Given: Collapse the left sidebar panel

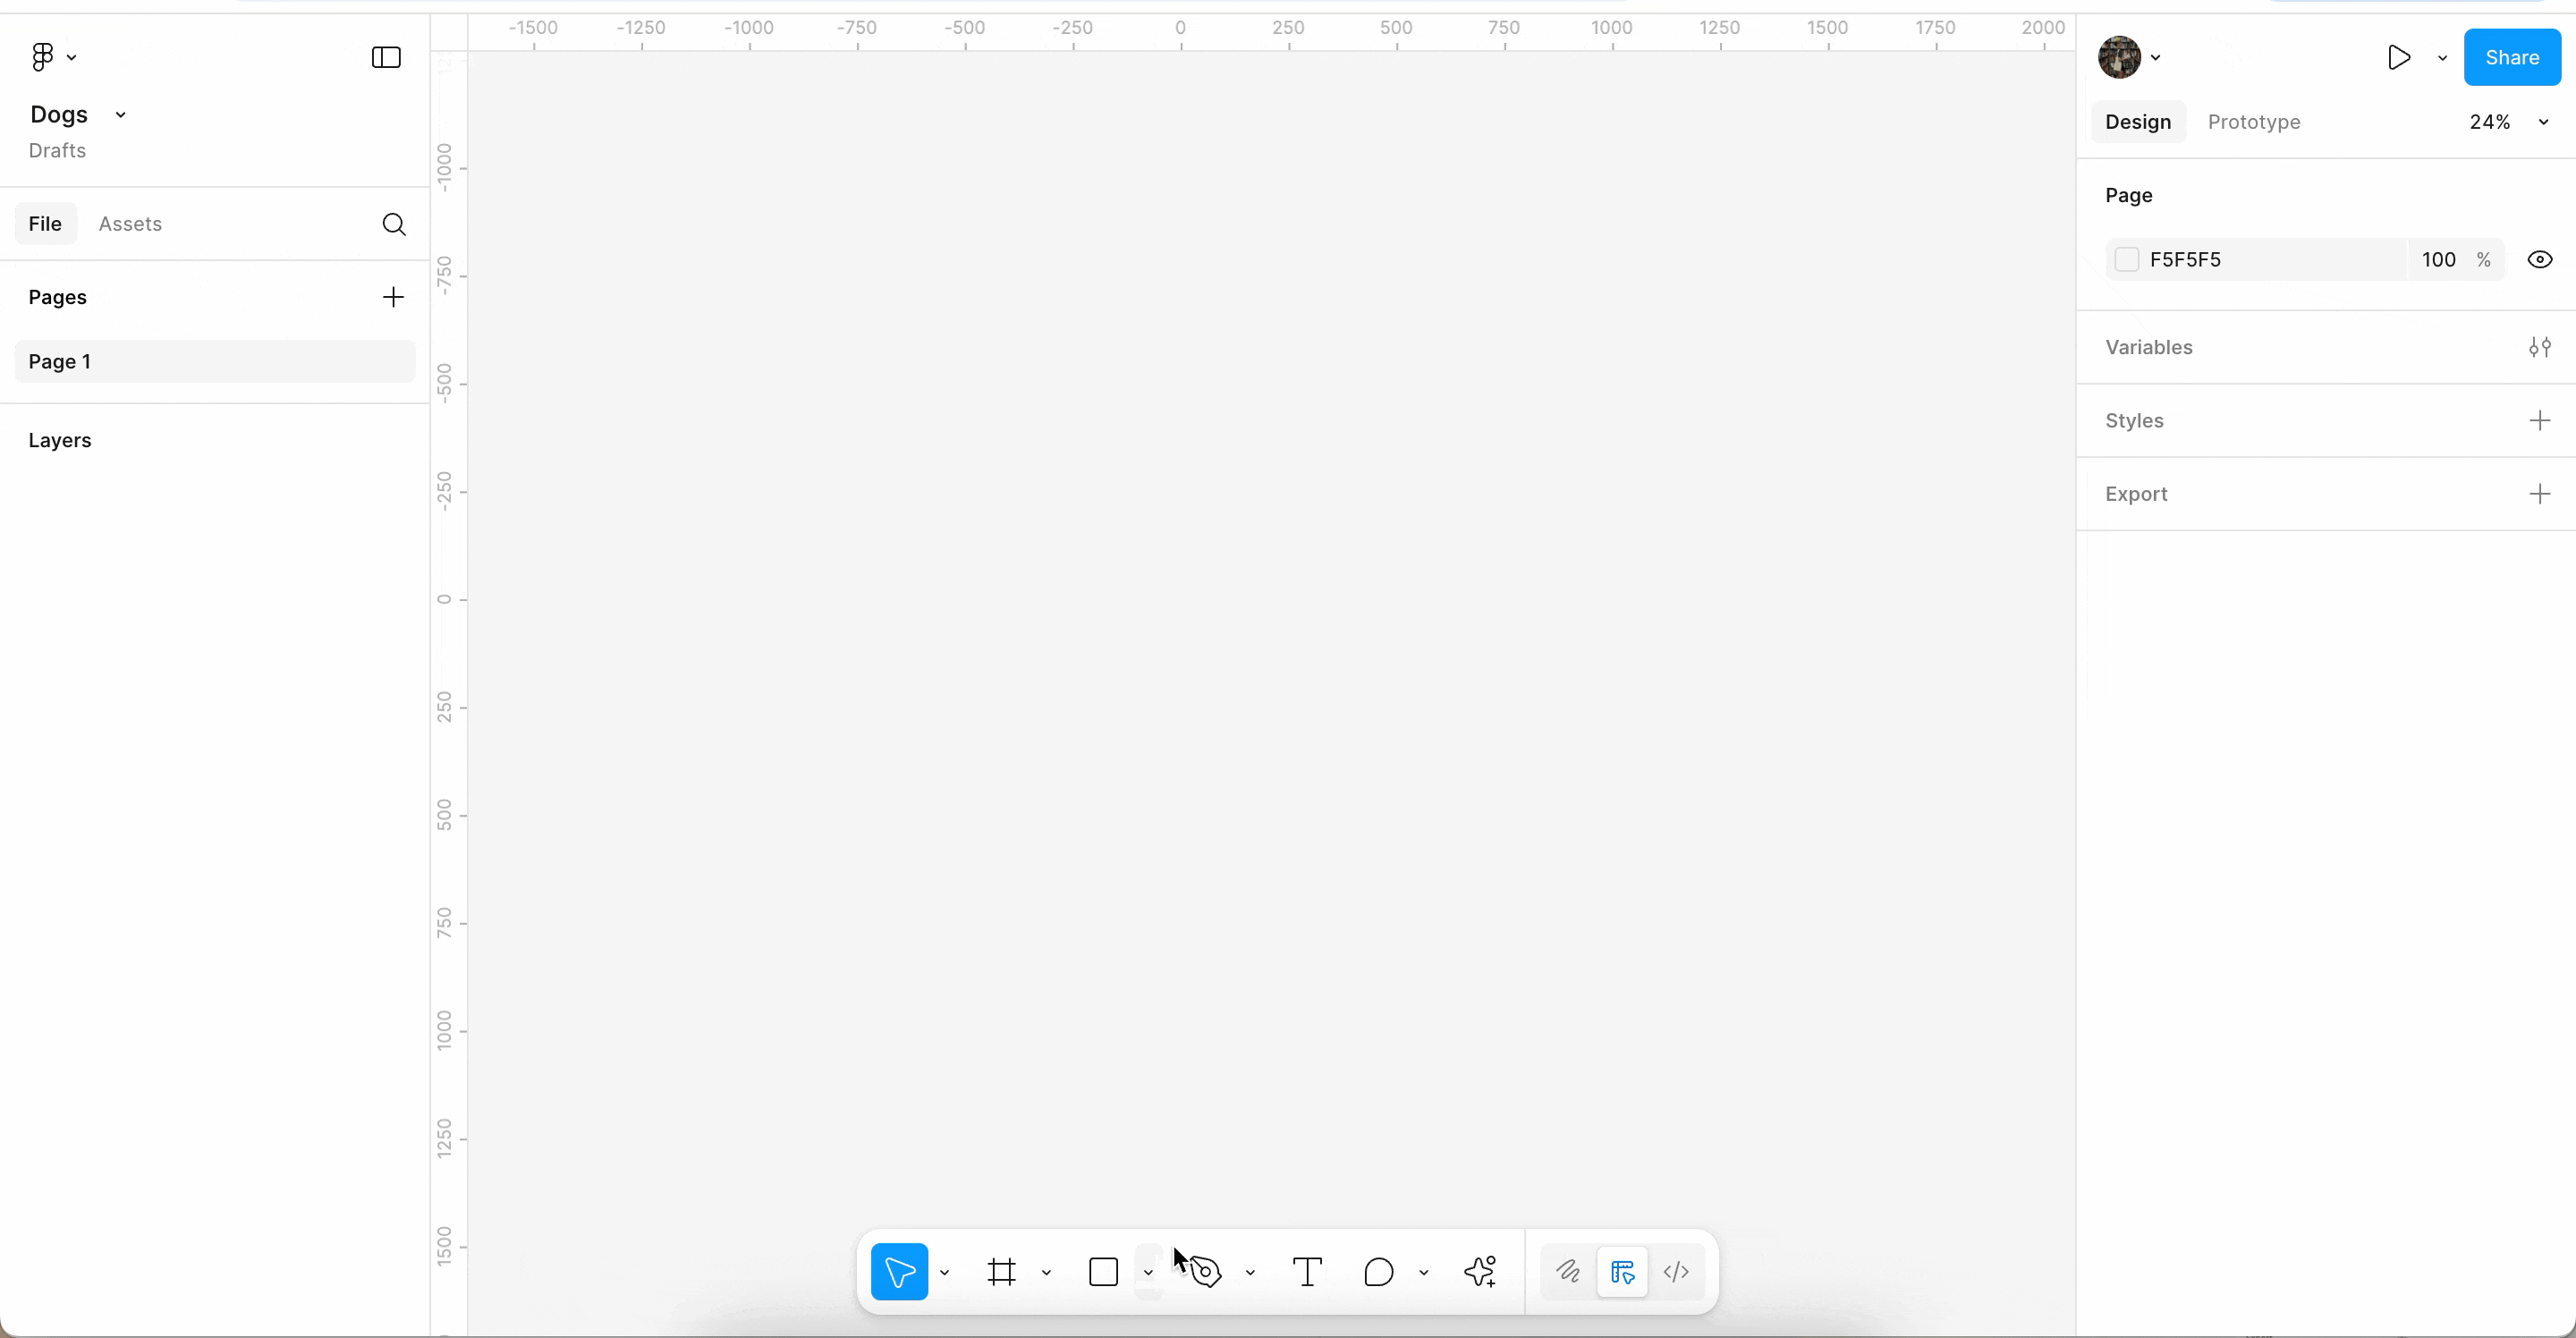Looking at the screenshot, I should (386, 57).
